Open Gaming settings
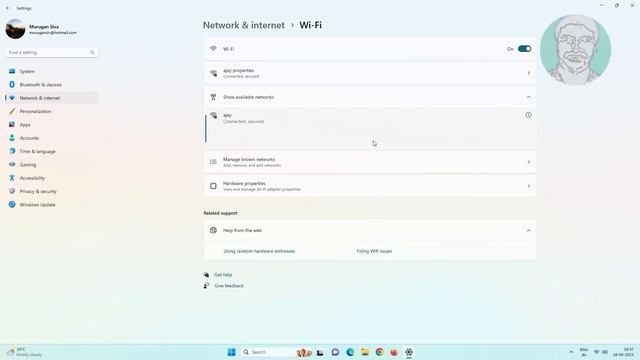This screenshot has width=640, height=360. pyautogui.click(x=52, y=164)
